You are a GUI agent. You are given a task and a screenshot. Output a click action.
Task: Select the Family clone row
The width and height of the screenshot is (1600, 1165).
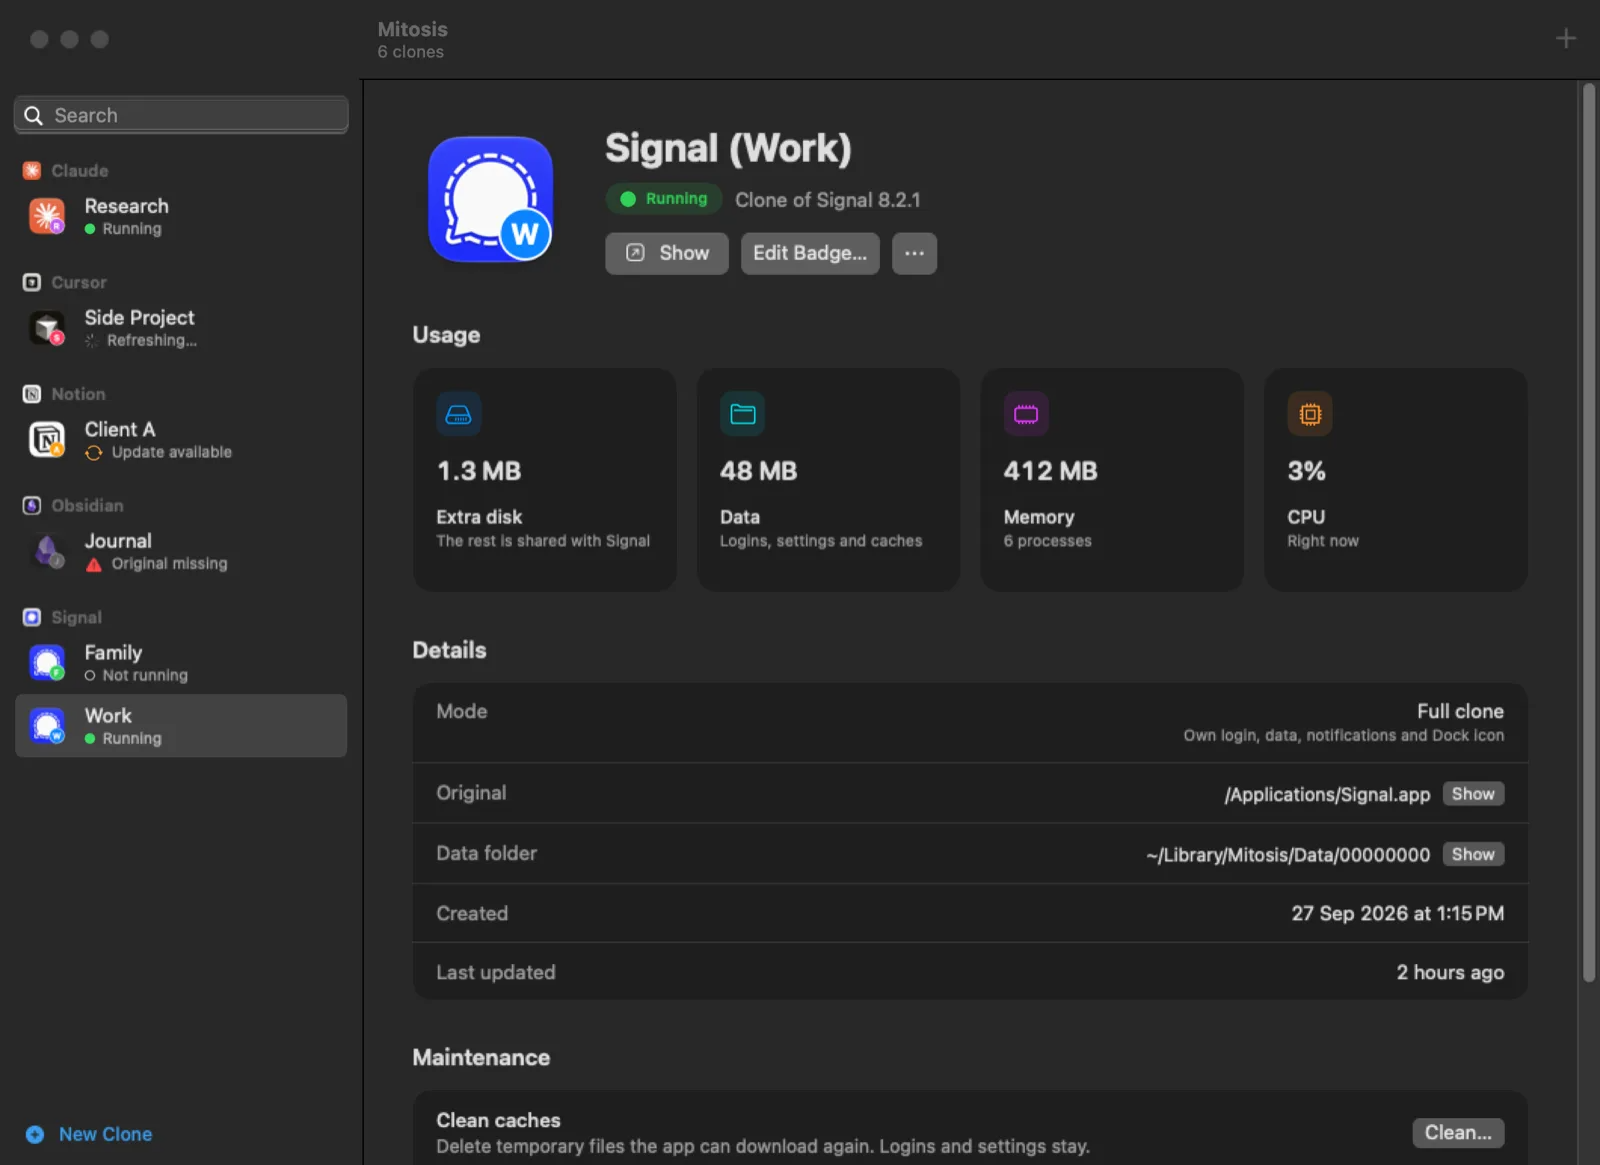[x=181, y=663]
